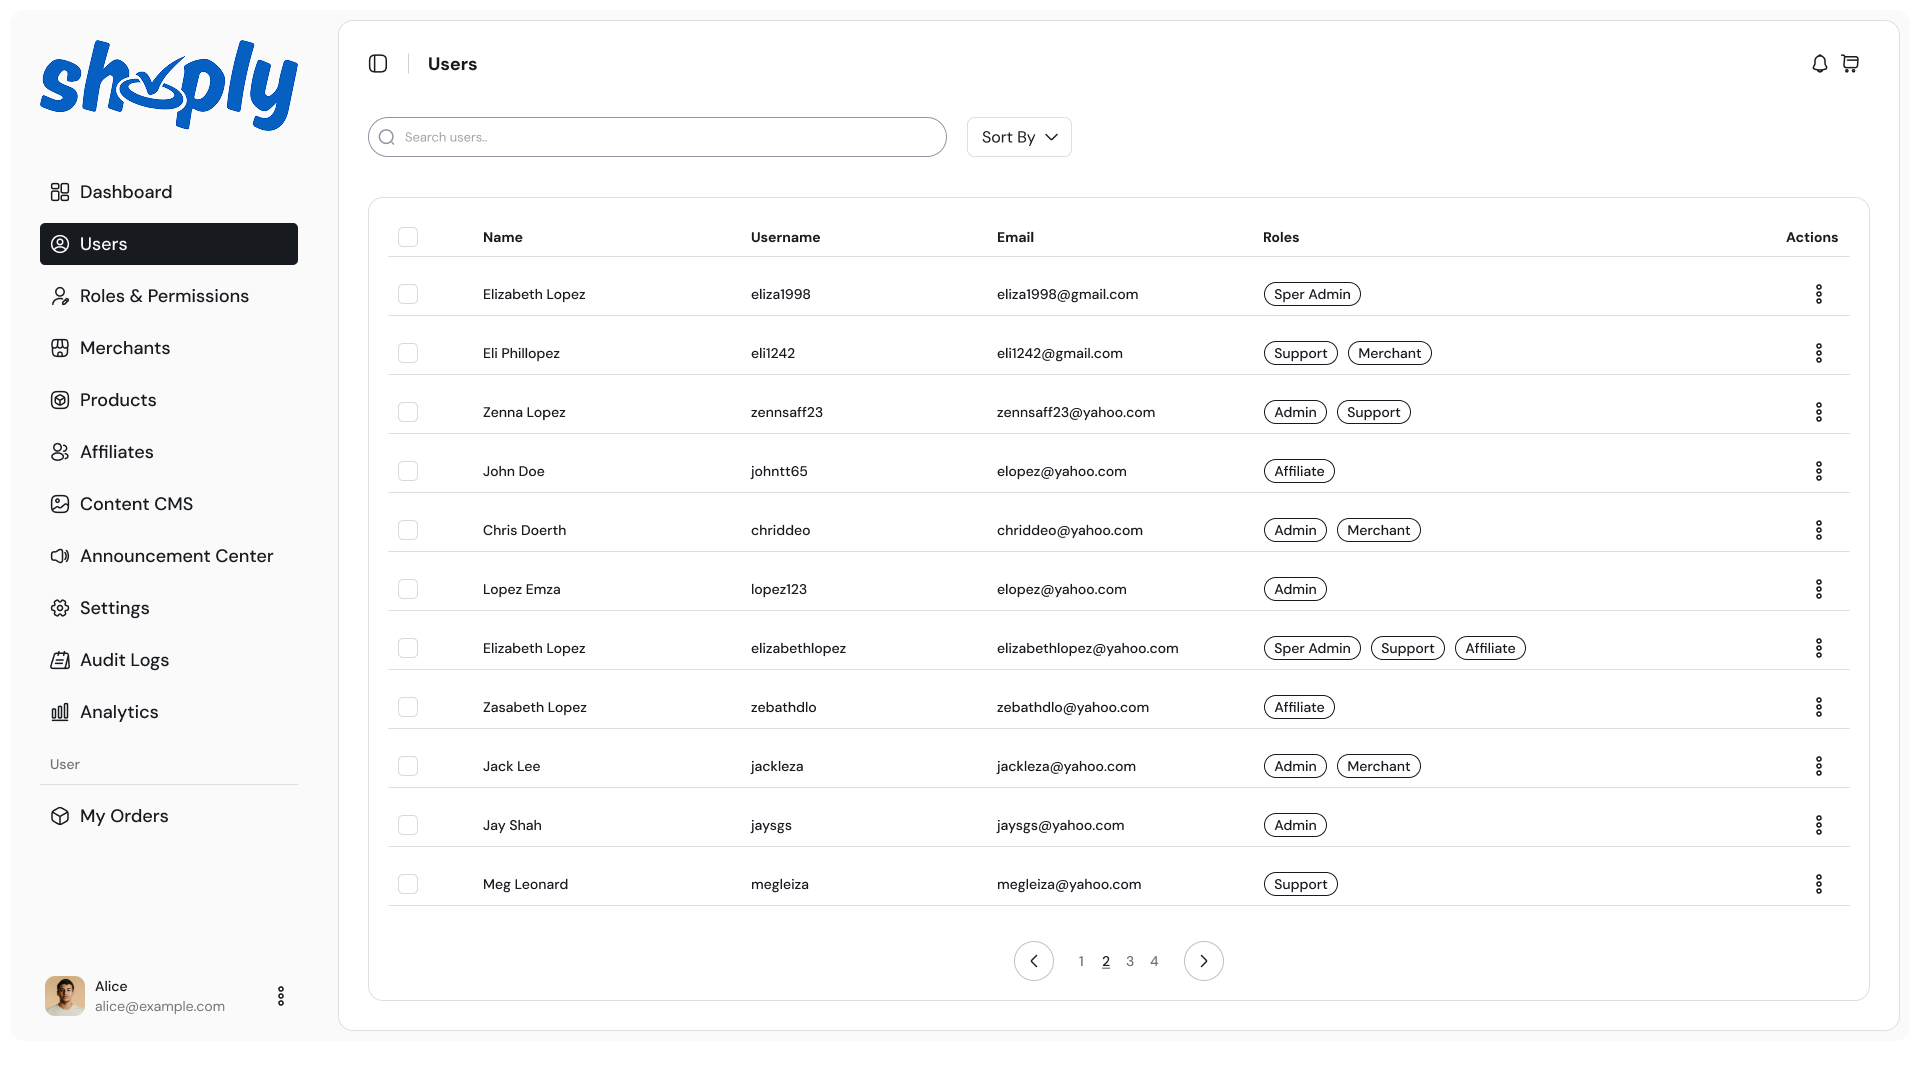
Task: Tick John Doe row checkbox
Action: tap(408, 471)
